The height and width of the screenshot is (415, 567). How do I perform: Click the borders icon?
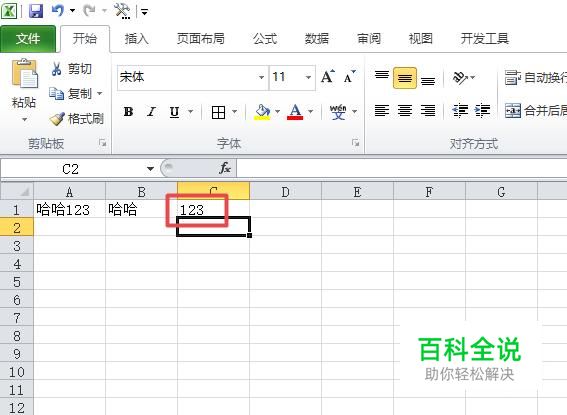click(218, 112)
